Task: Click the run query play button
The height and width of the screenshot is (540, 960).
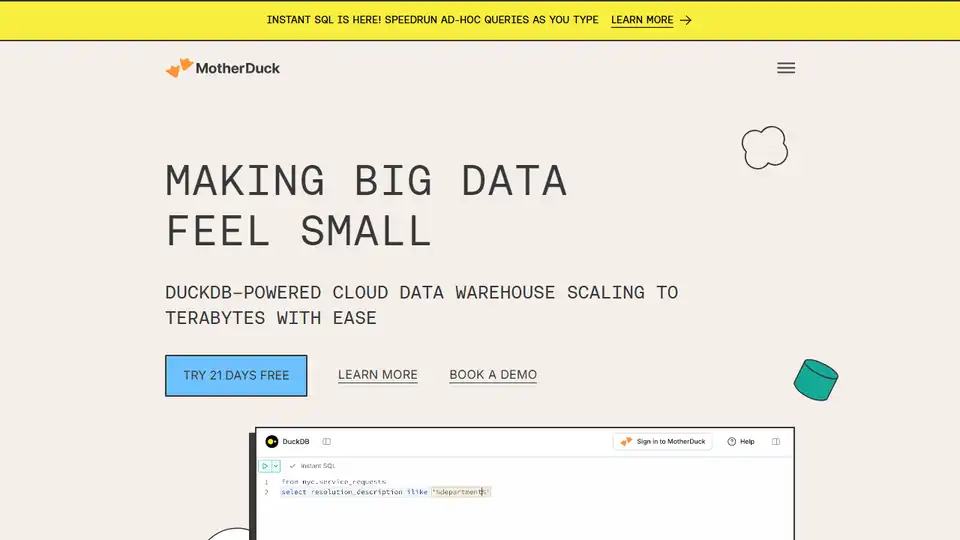Action: (x=265, y=466)
